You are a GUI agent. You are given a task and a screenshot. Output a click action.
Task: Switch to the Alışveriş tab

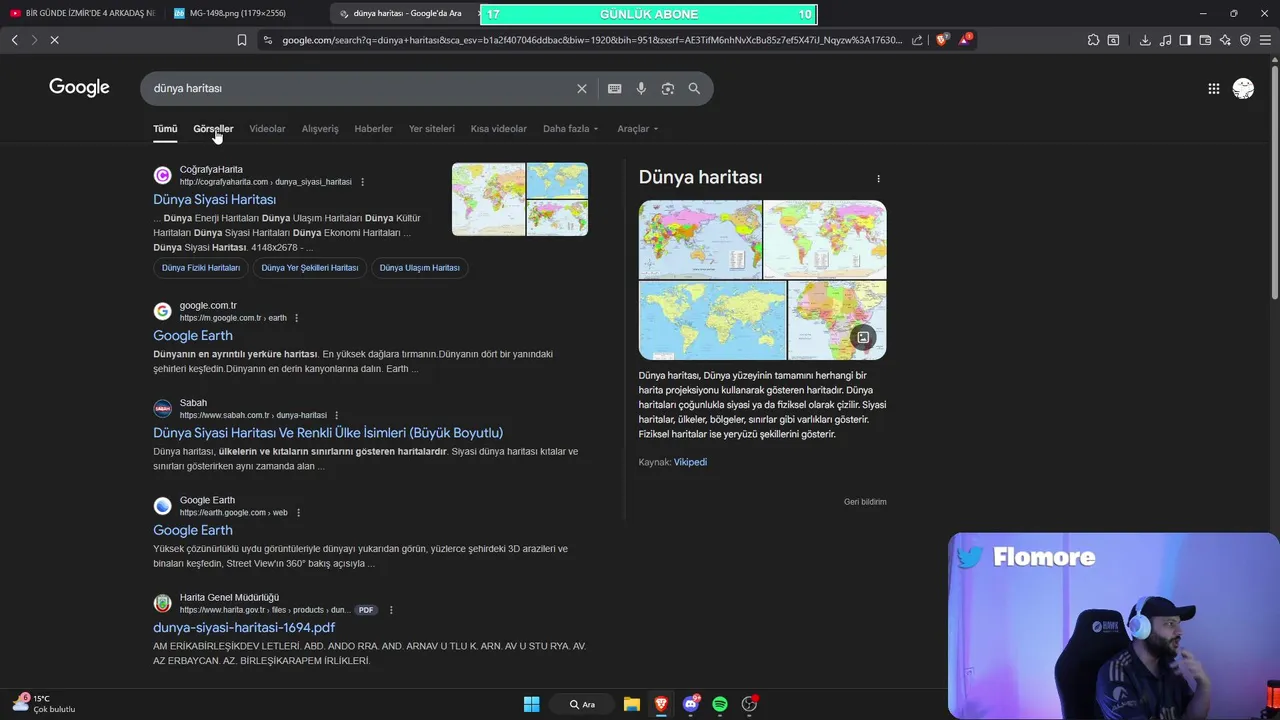click(320, 129)
